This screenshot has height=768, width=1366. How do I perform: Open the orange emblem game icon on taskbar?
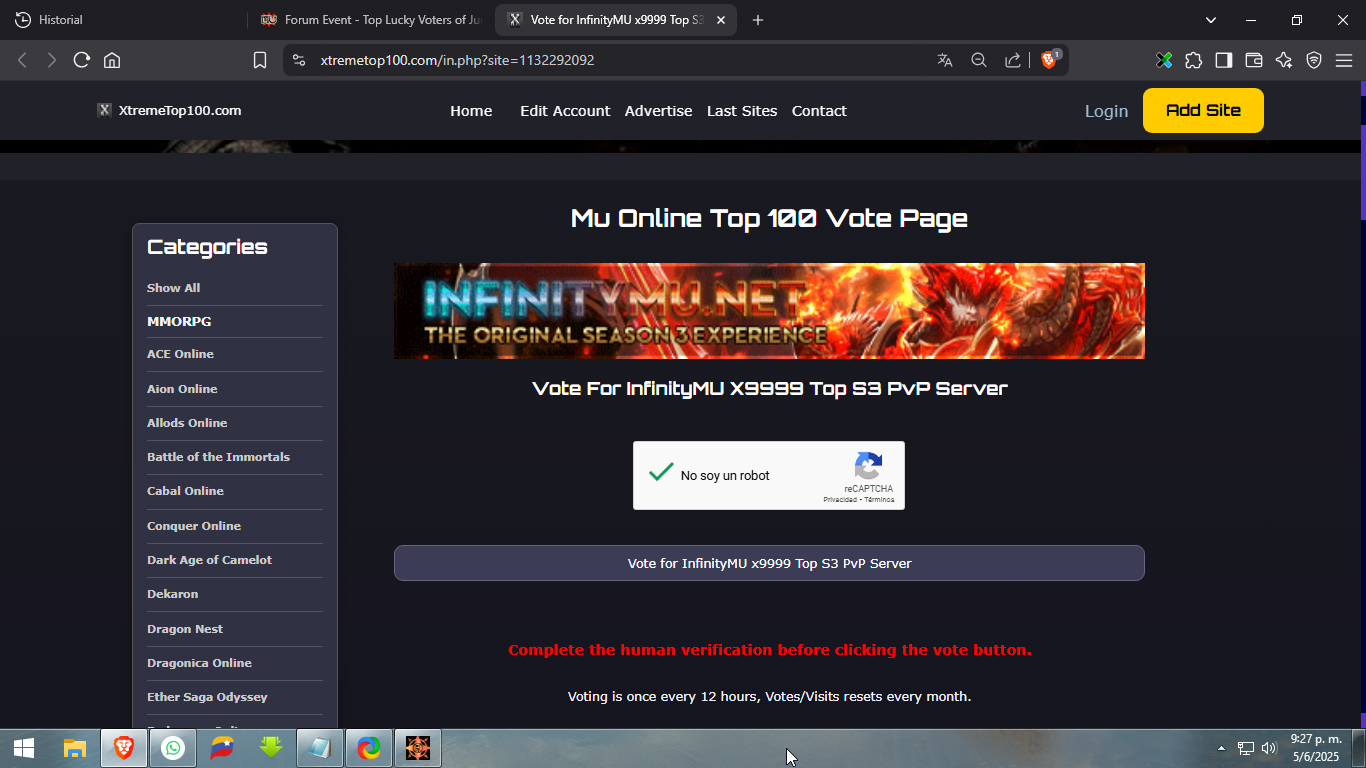(418, 748)
